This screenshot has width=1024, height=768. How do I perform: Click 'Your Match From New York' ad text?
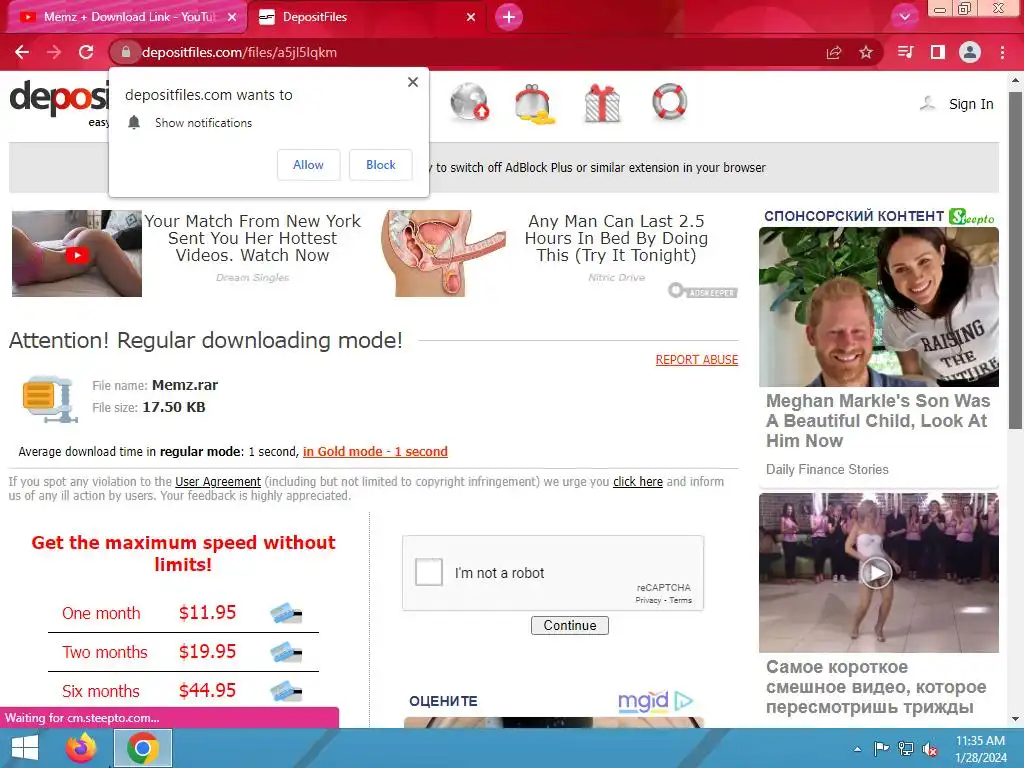[x=252, y=238]
